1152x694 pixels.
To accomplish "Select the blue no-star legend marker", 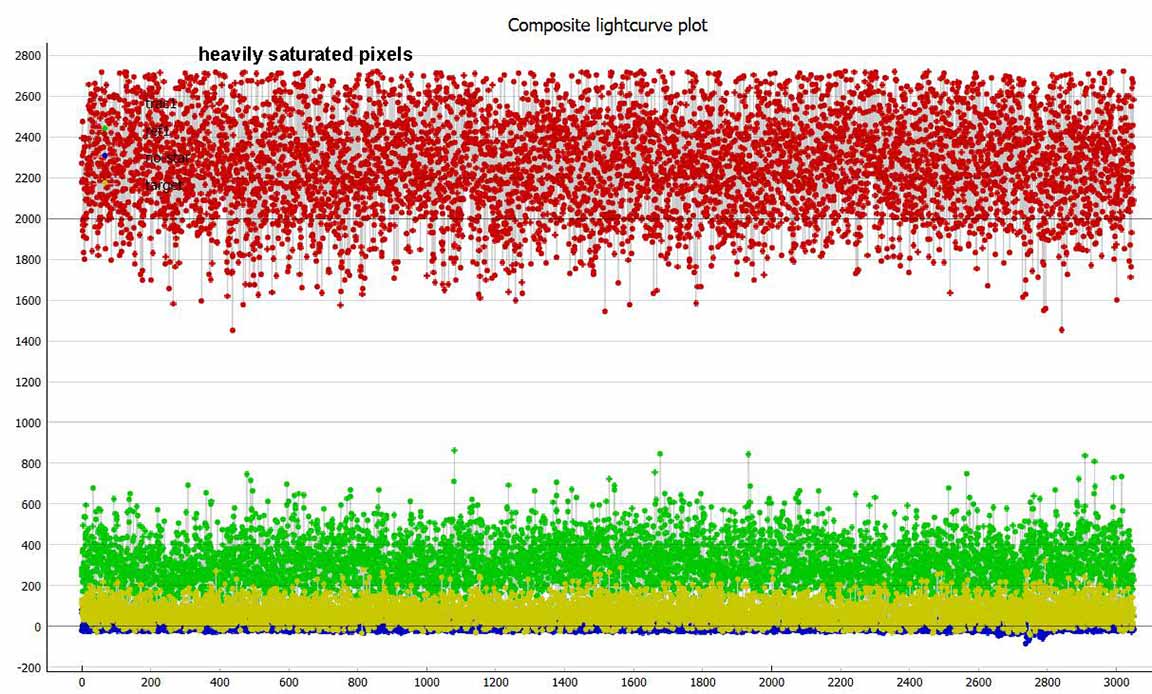I will (x=105, y=156).
